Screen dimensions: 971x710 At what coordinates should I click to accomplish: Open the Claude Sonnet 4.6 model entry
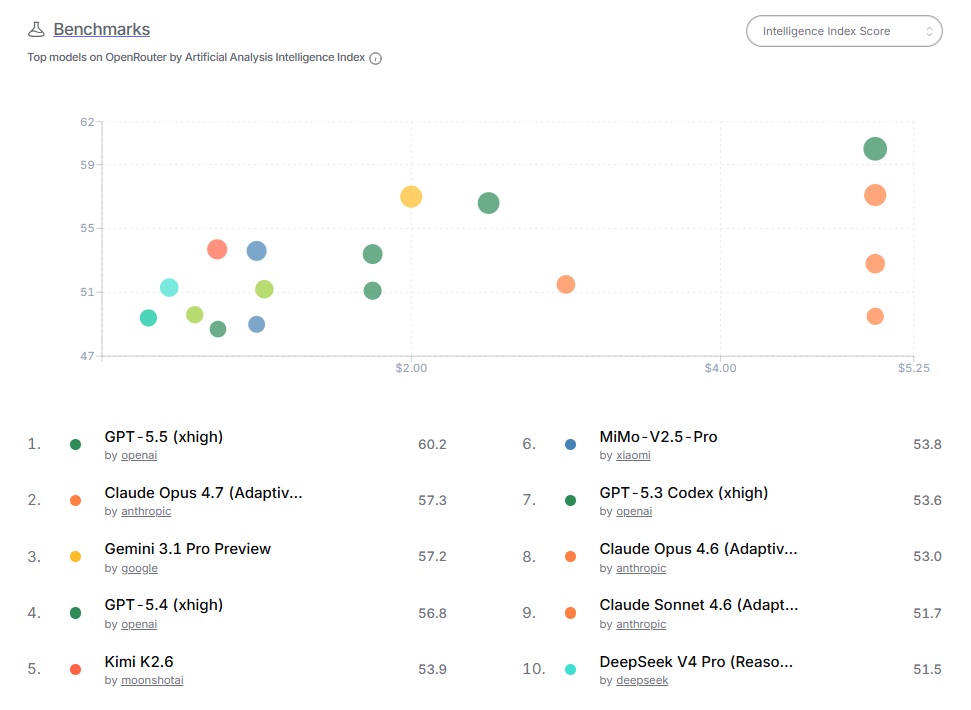pos(699,605)
